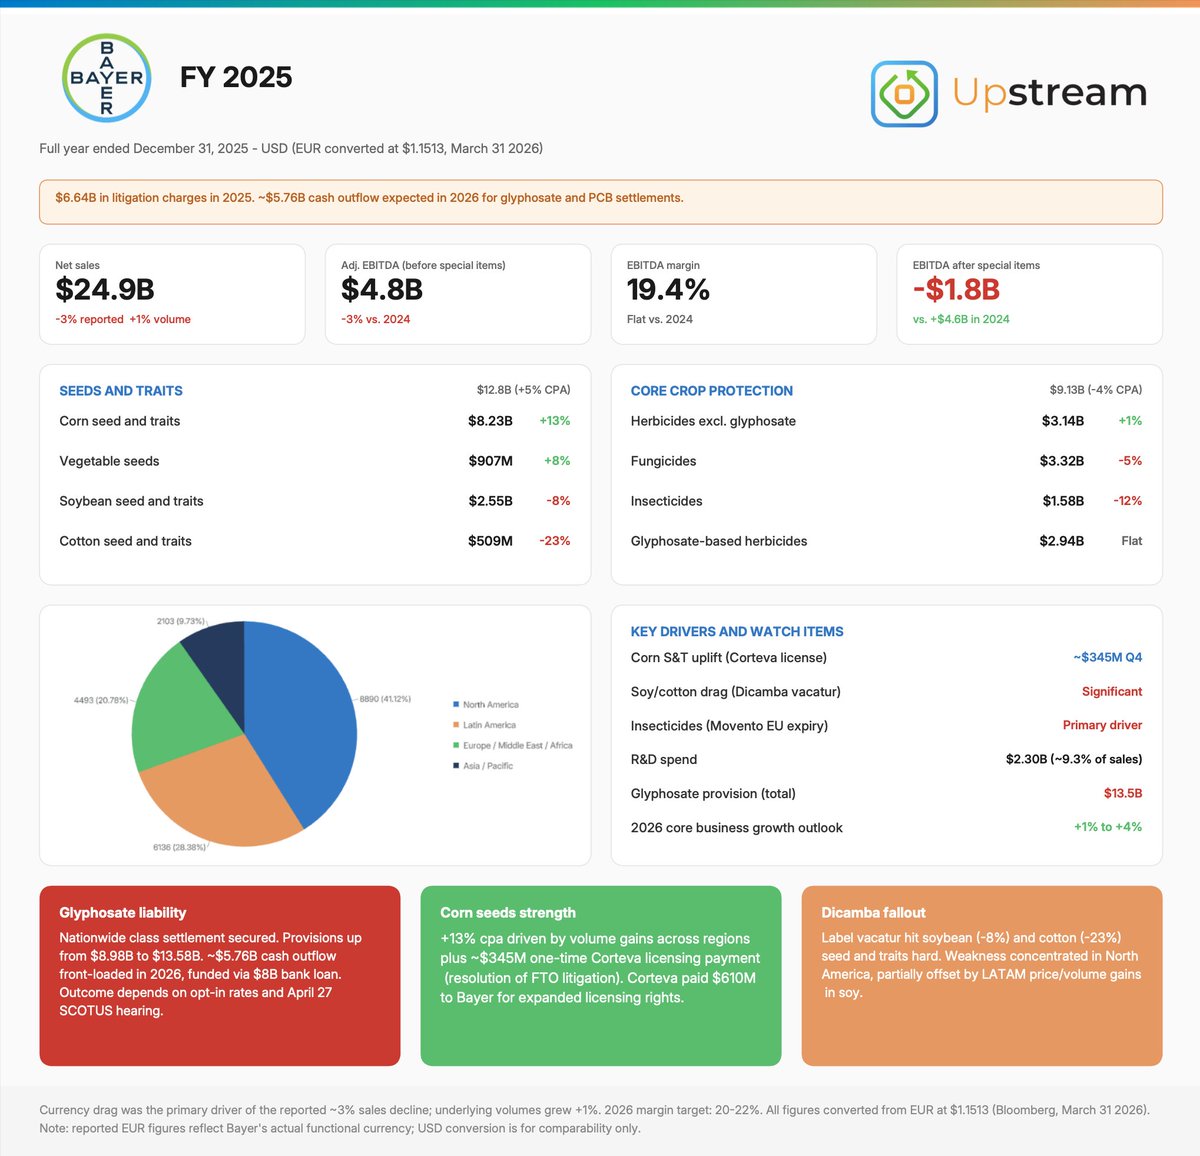This screenshot has height=1156, width=1200.
Task: Click the 6136 (28.38%) pie label
Action: (x=180, y=847)
